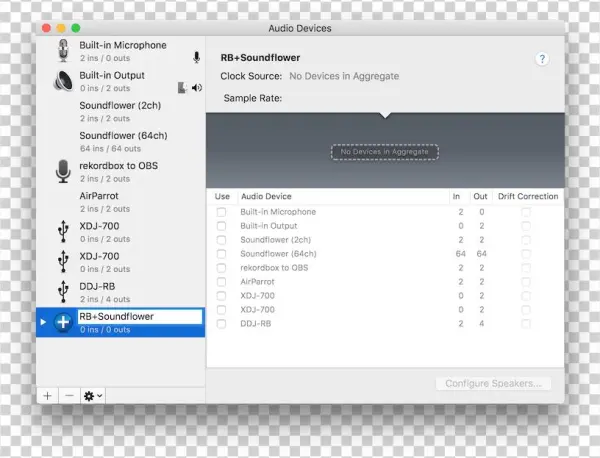Click the green zoom window button
600x458 pixels.
pos(76,28)
